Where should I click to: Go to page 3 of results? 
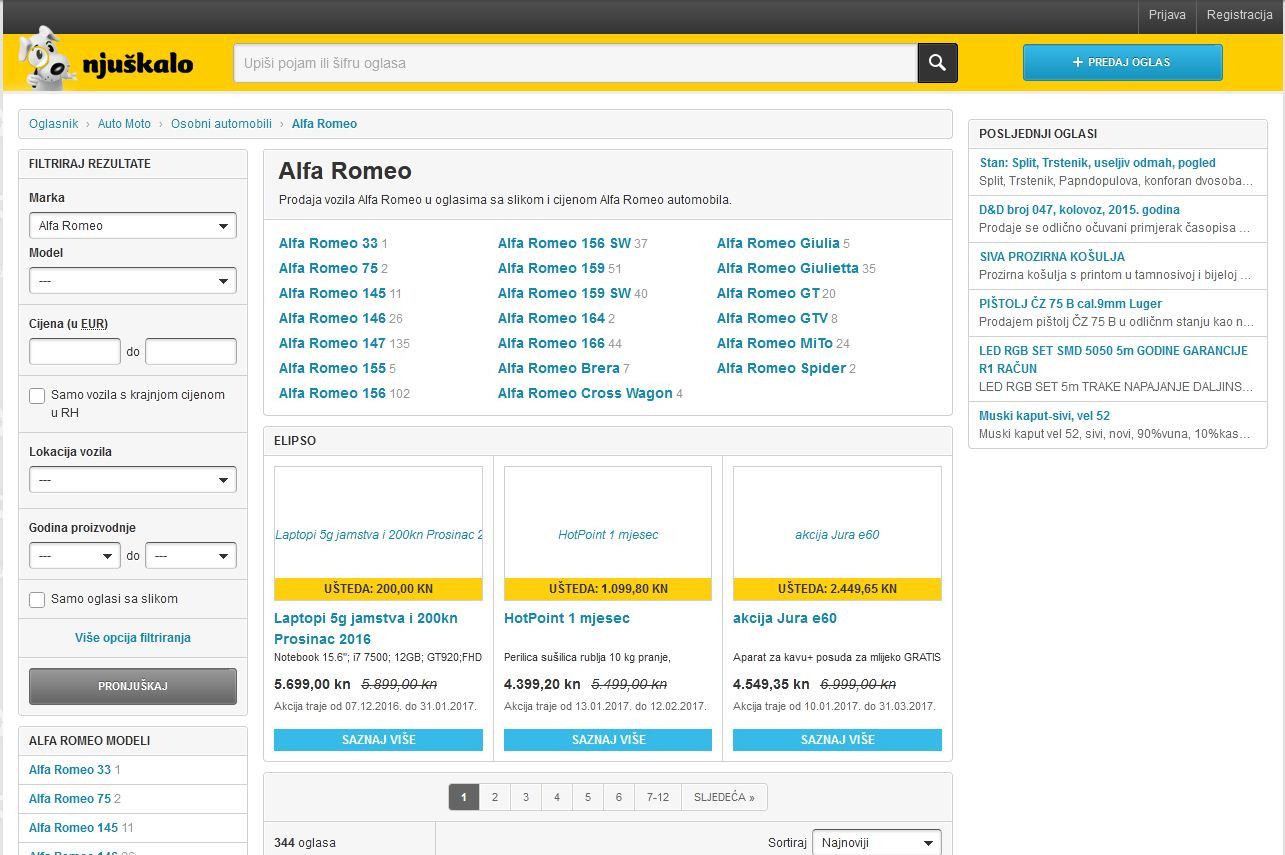pyautogui.click(x=525, y=797)
